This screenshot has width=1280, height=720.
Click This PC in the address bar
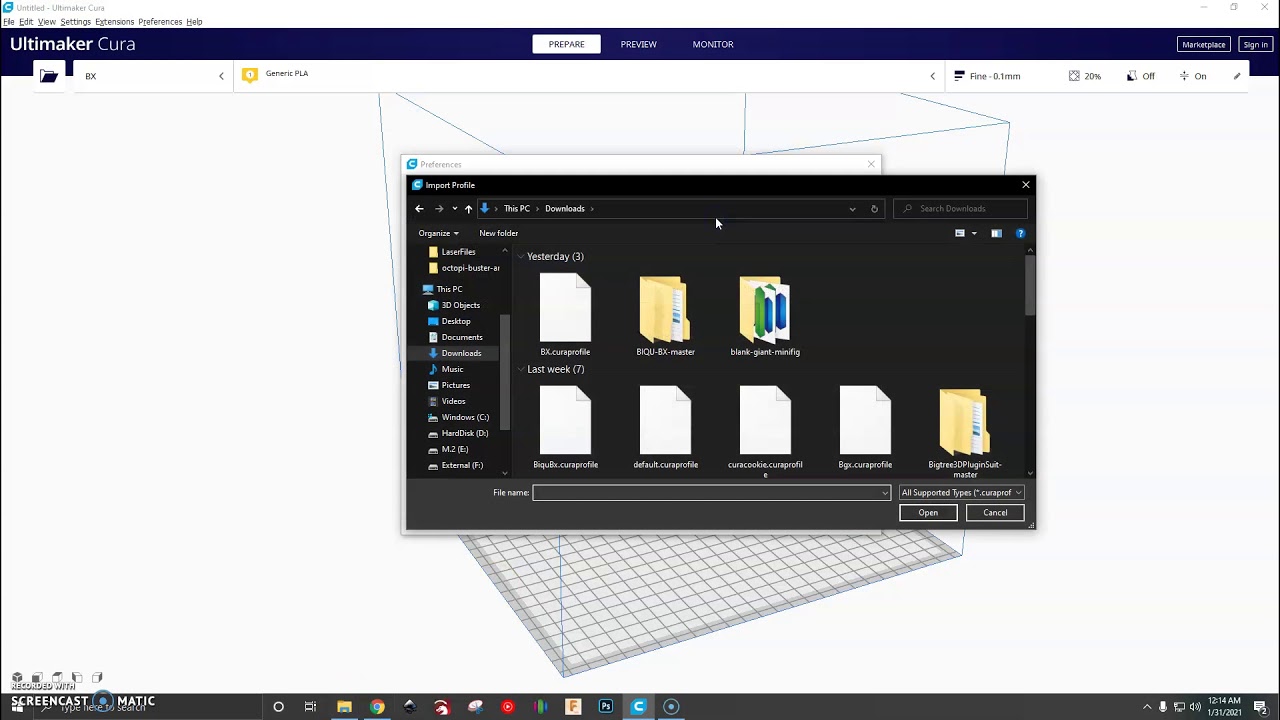[517, 209]
